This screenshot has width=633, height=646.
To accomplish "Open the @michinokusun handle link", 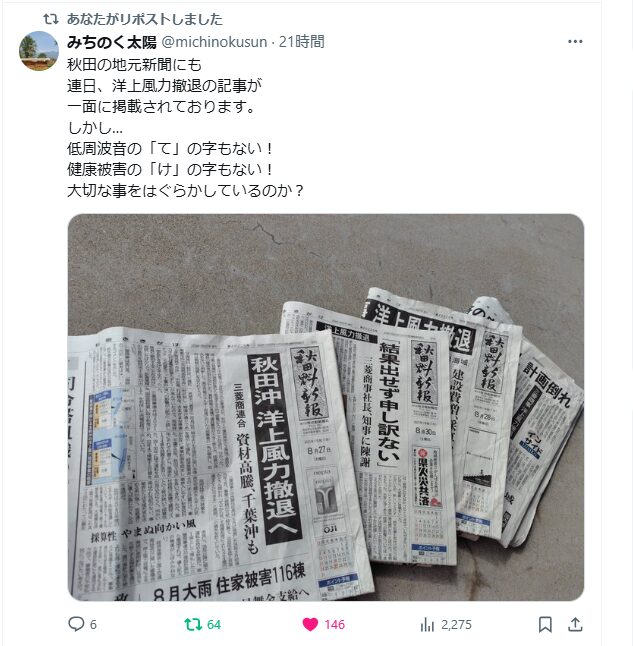I will (214, 42).
